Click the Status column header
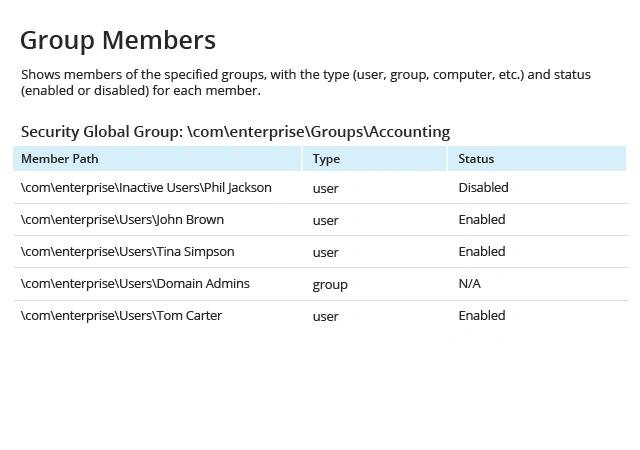The width and height of the screenshot is (640, 450). pyautogui.click(x=476, y=158)
